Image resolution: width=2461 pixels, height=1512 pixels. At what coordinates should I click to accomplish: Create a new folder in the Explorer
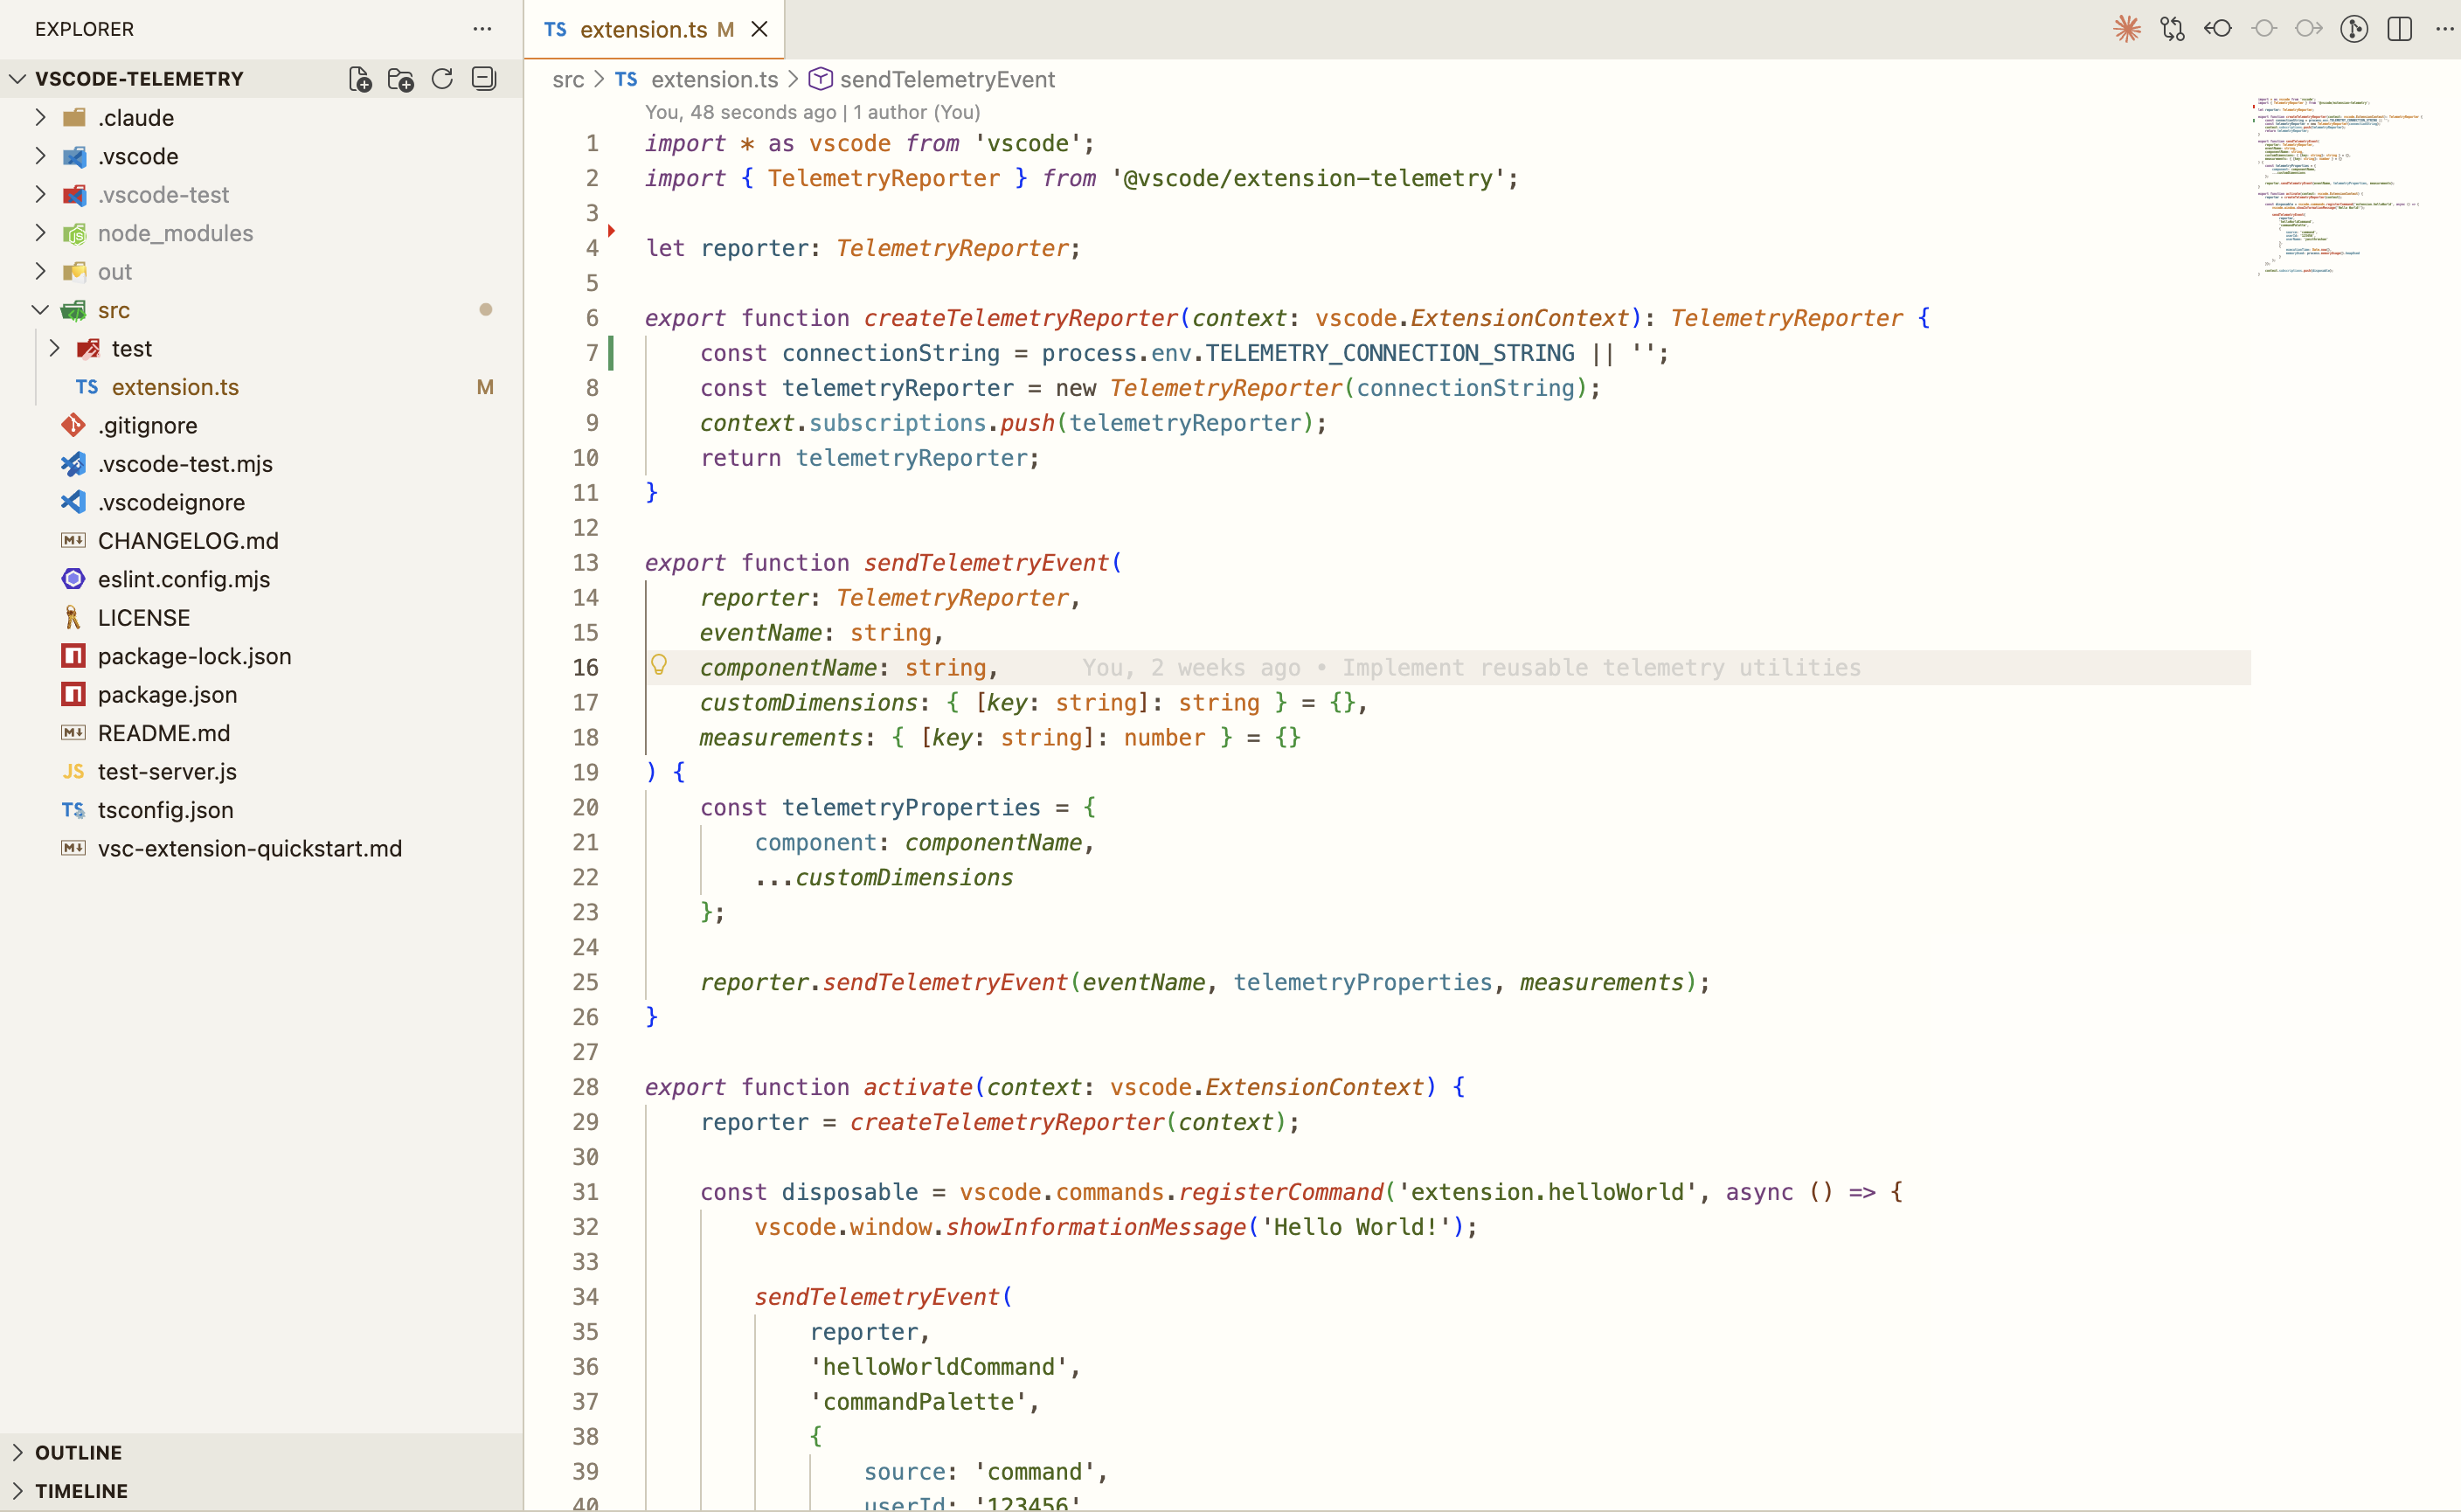point(400,79)
